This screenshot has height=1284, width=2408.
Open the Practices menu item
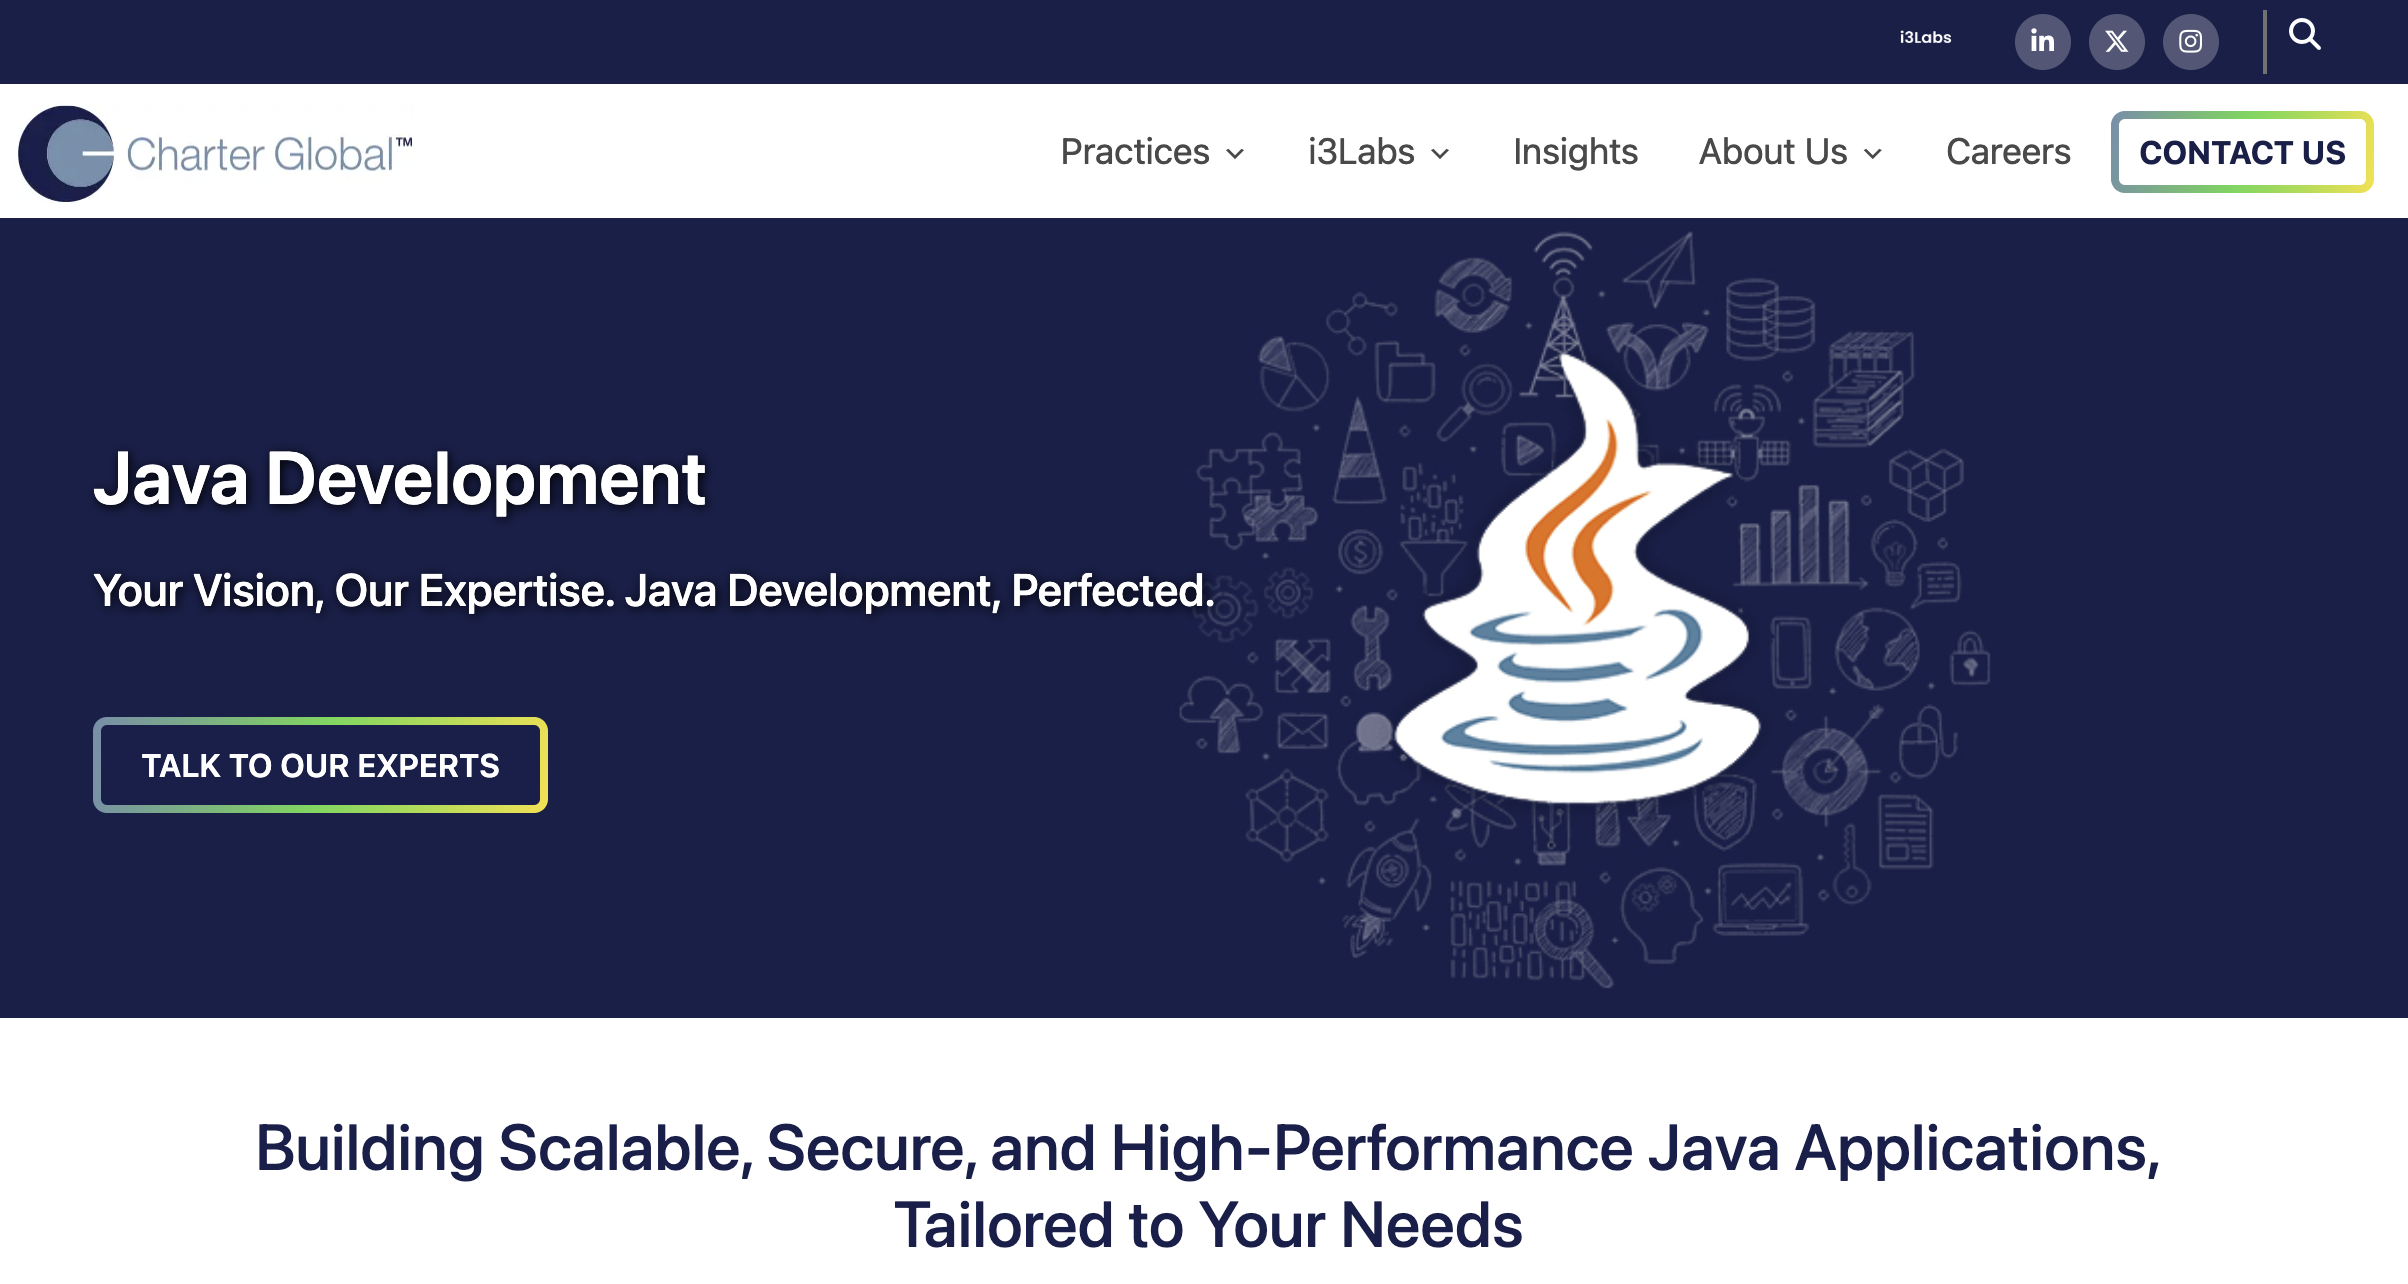coord(1135,152)
